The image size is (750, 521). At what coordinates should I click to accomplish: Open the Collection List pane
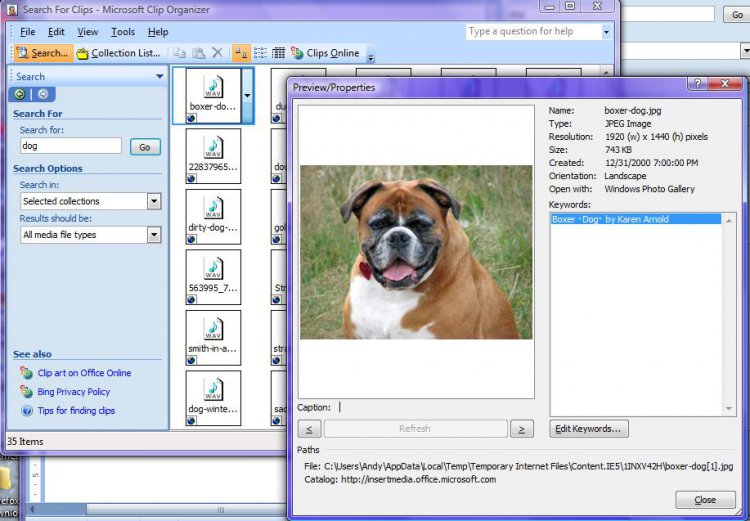pyautogui.click(x=119, y=53)
